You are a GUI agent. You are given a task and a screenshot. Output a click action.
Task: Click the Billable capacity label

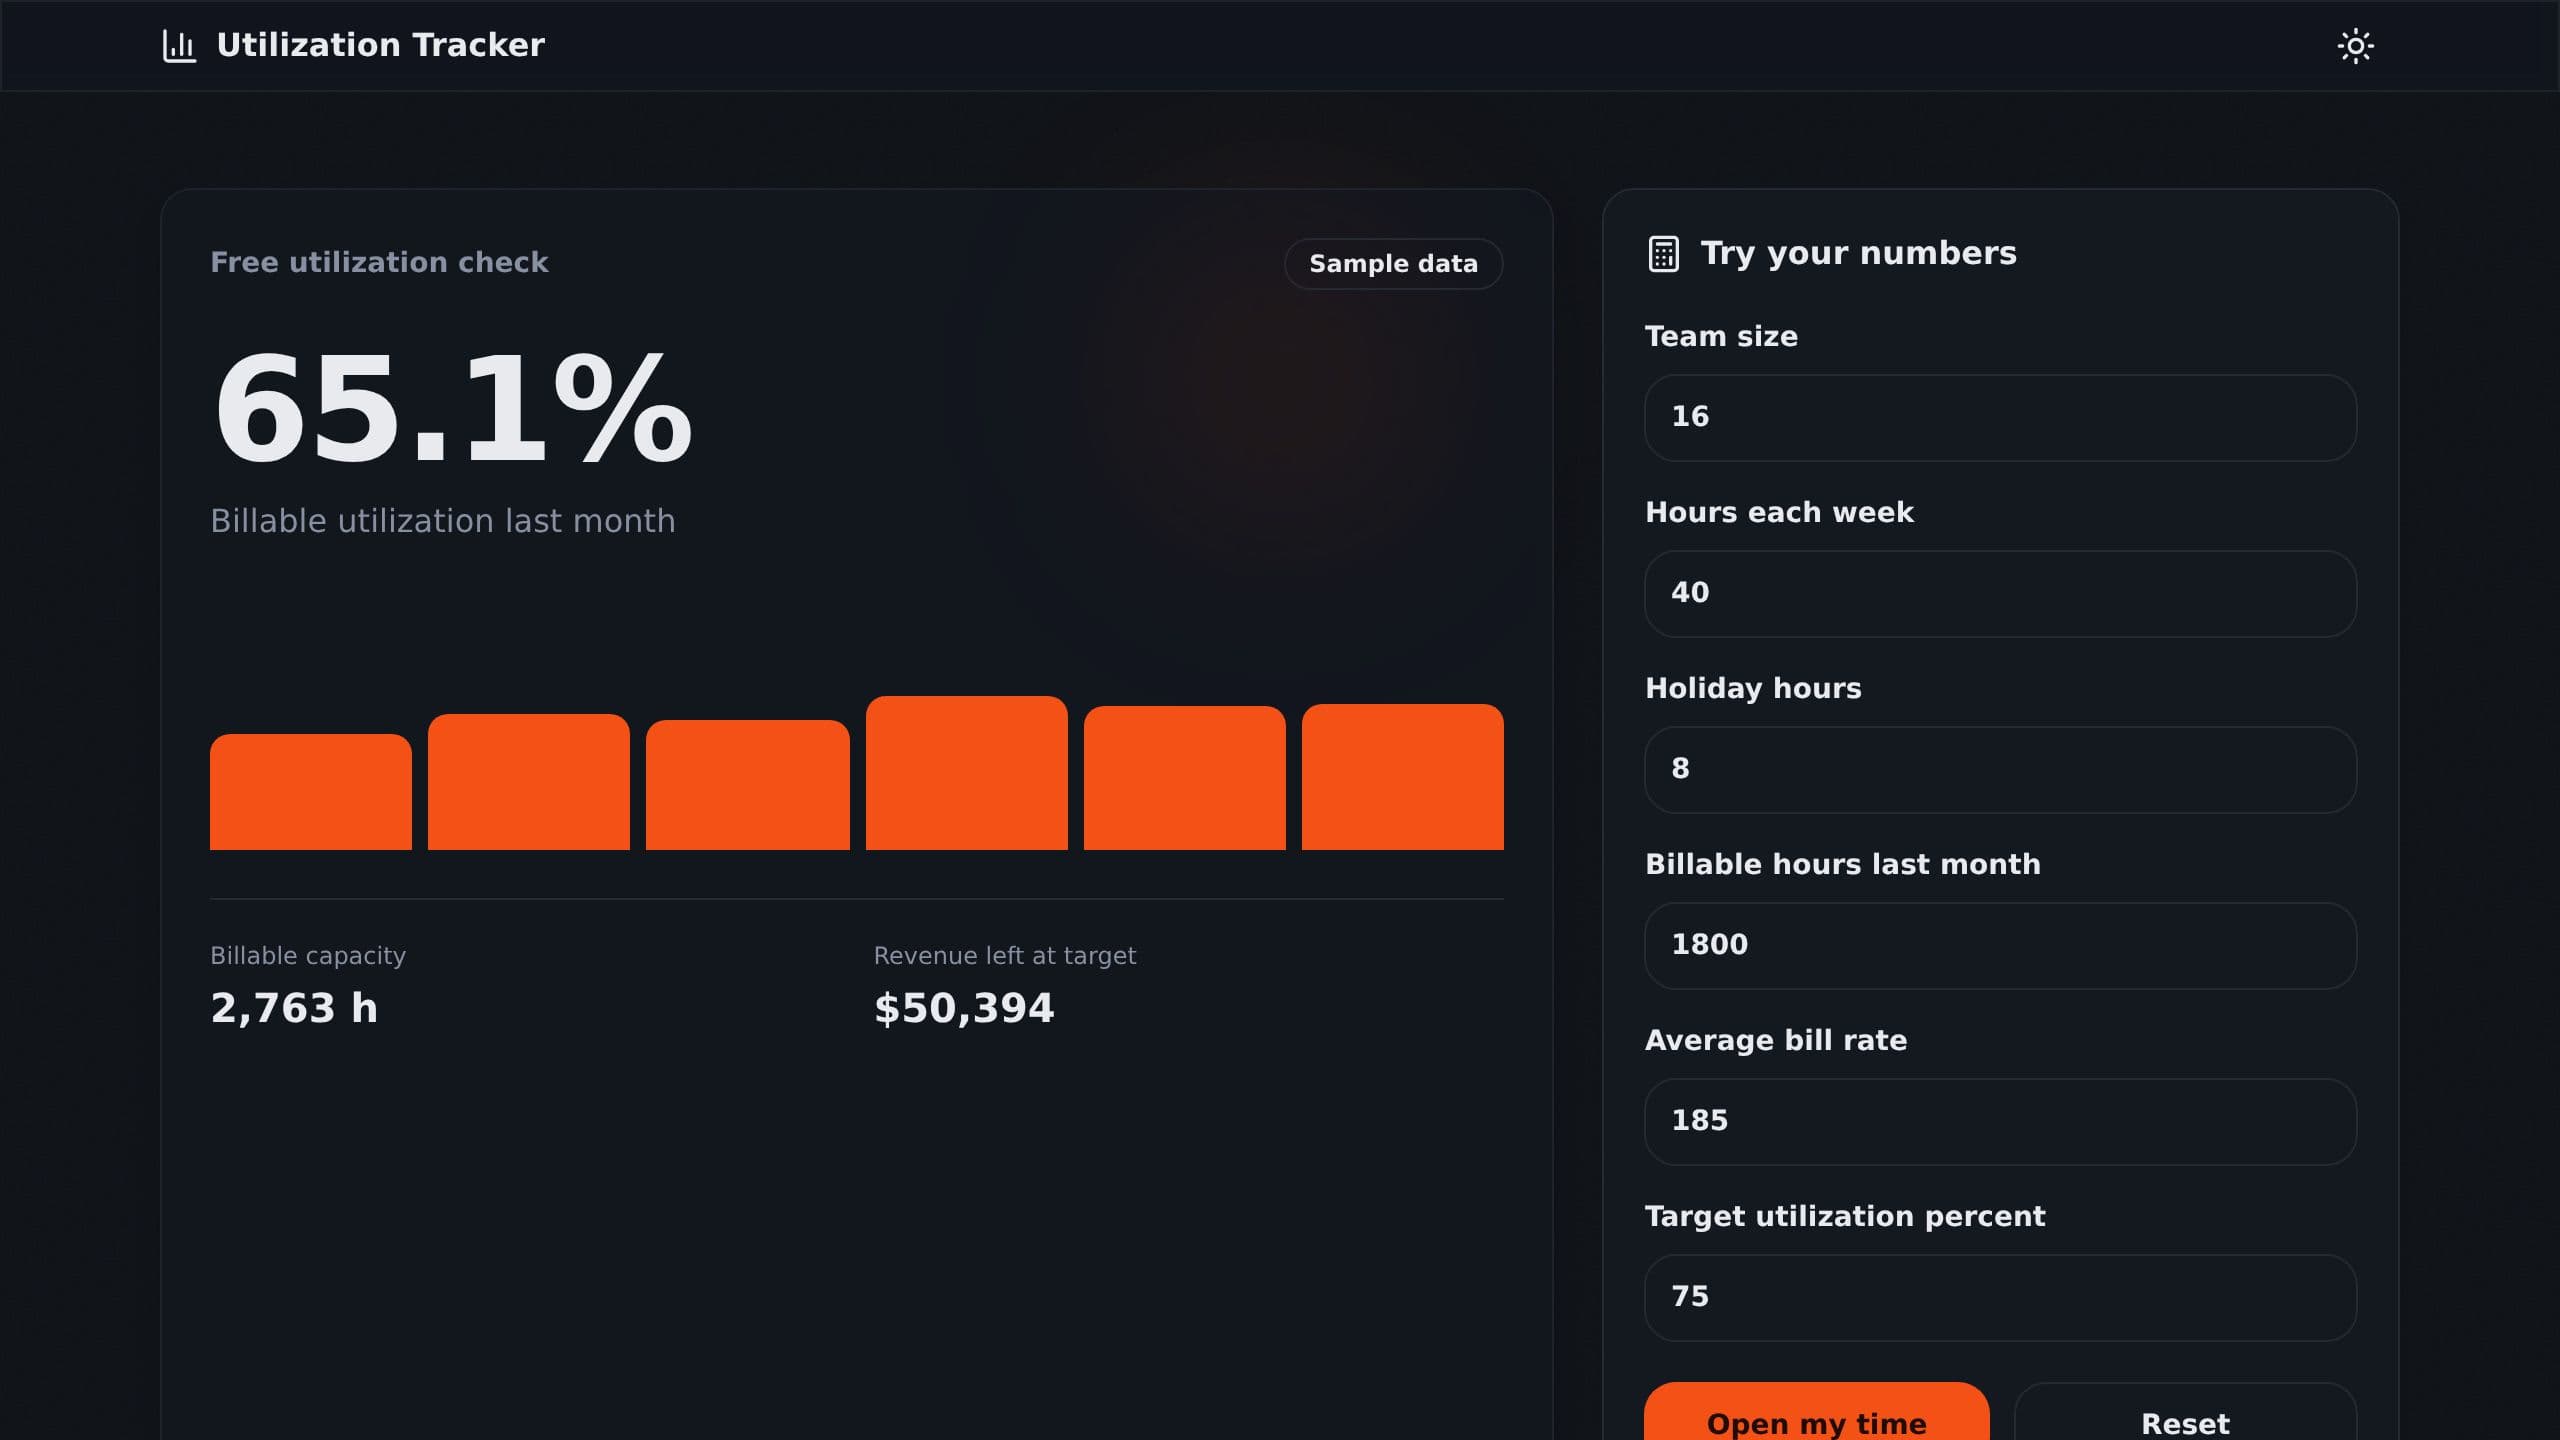point(308,956)
